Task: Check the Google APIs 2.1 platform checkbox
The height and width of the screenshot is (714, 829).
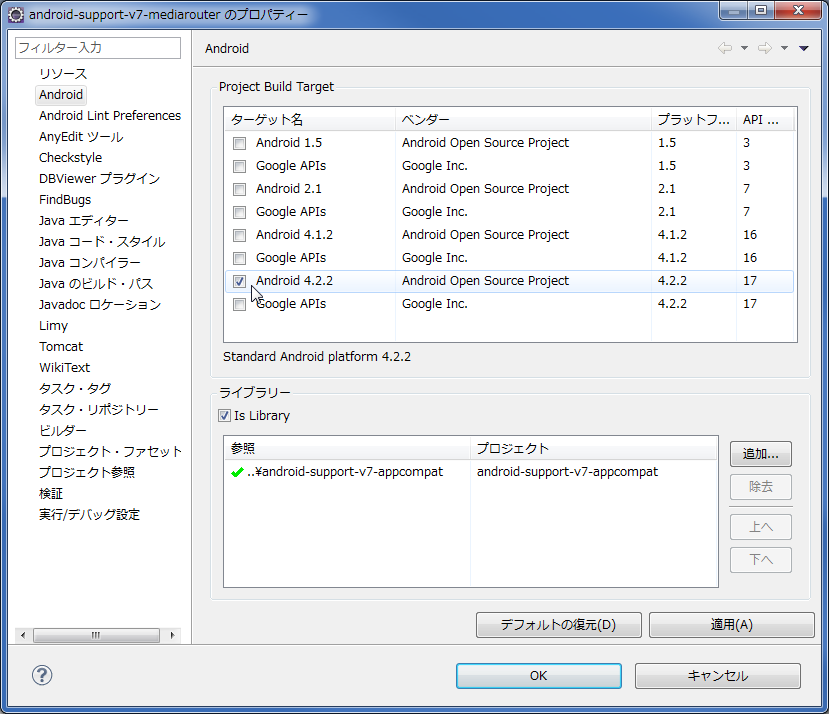Action: pyautogui.click(x=240, y=213)
